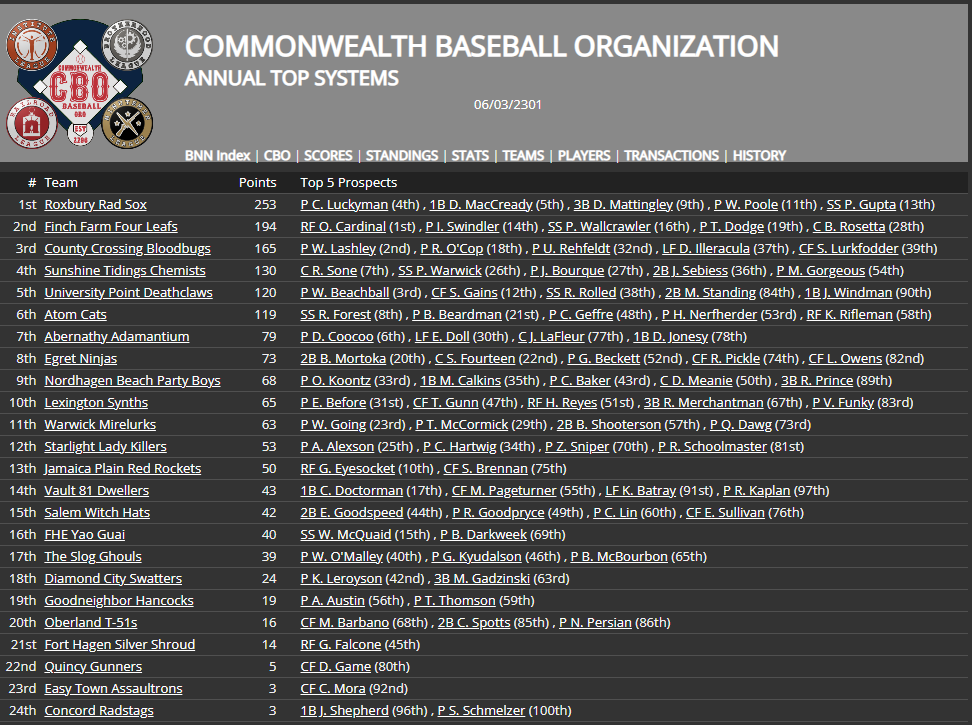Open the Diamond City Swatters team
Image resolution: width=972 pixels, height=725 pixels.
click(113, 578)
